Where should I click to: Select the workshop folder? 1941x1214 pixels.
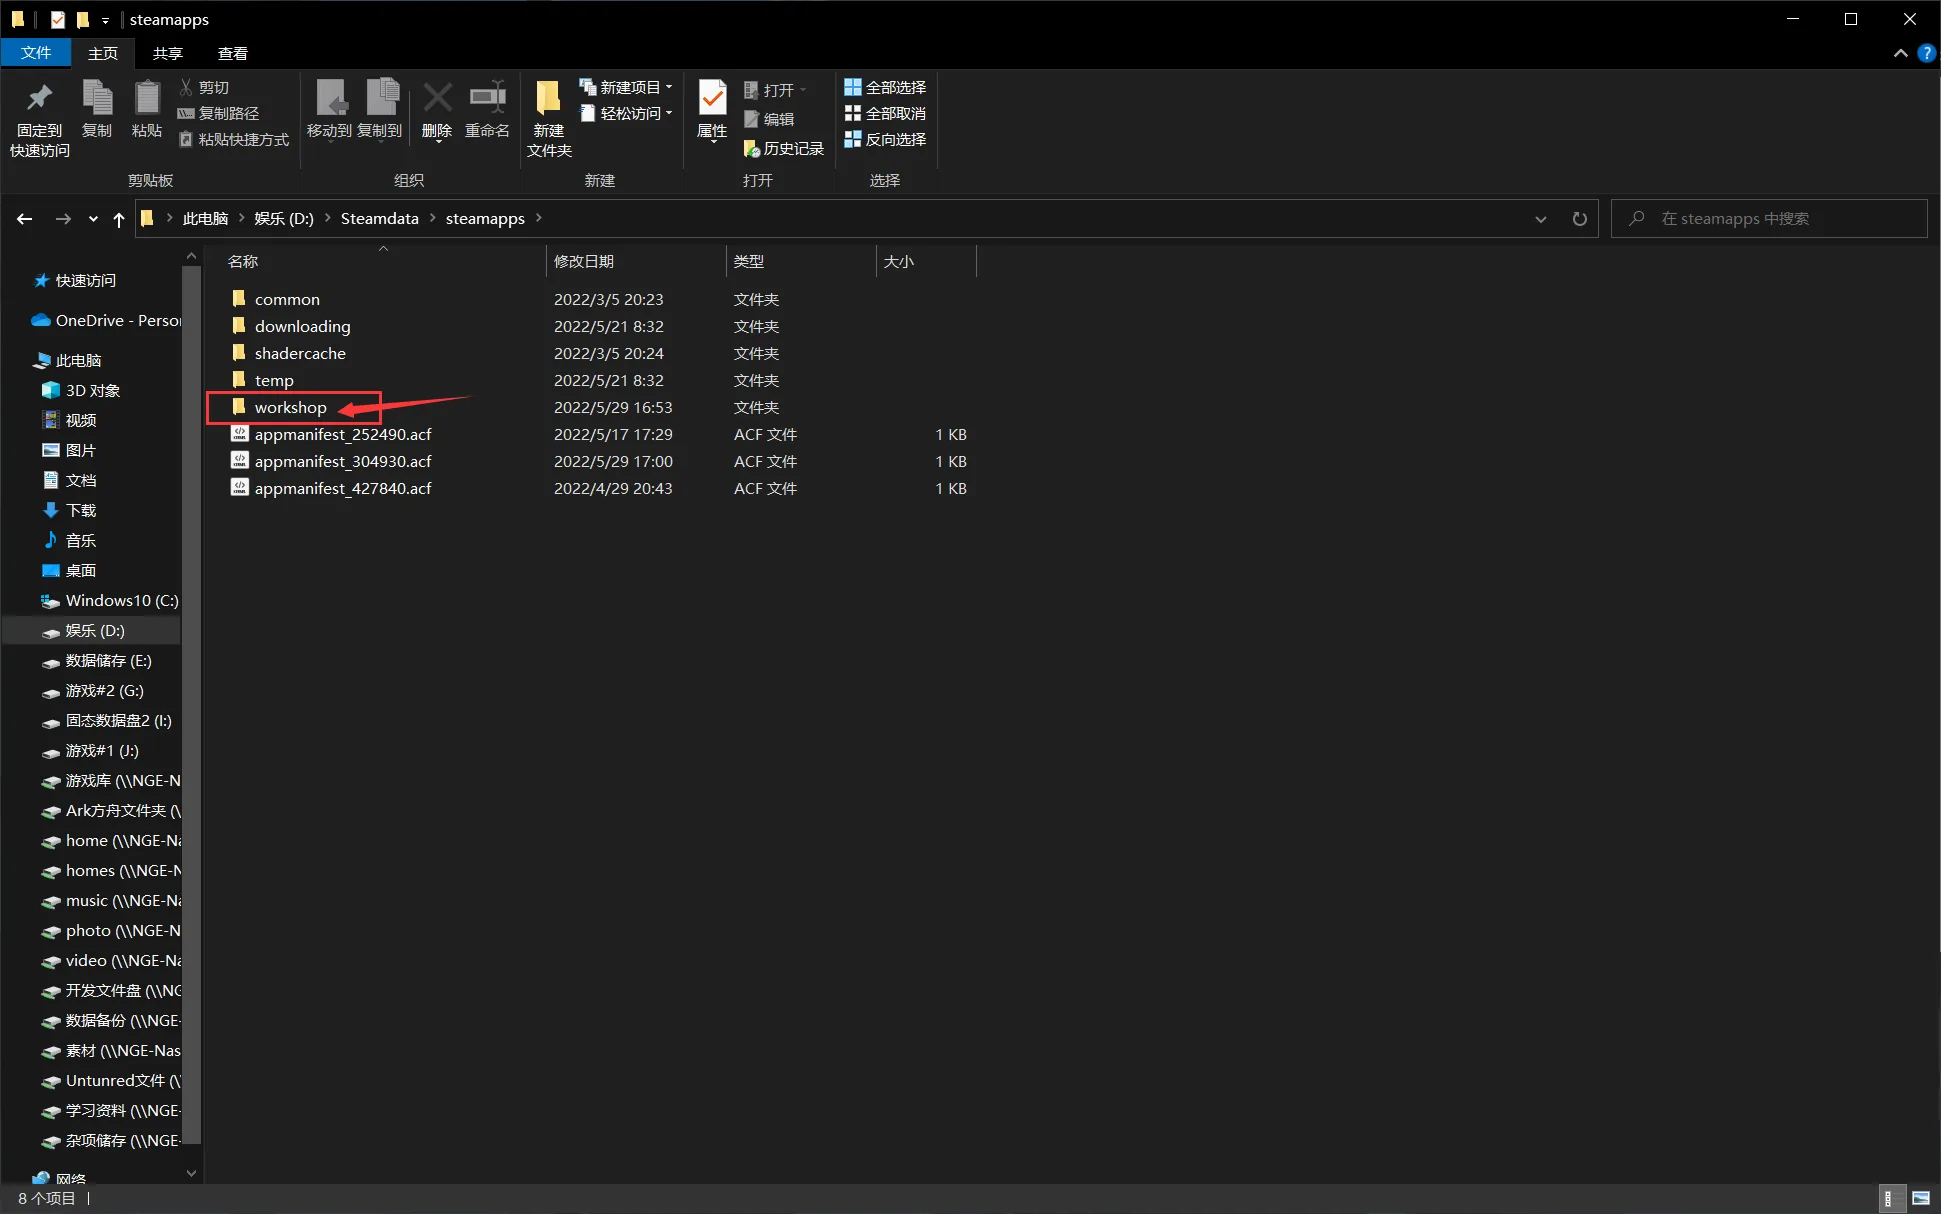[x=290, y=407]
